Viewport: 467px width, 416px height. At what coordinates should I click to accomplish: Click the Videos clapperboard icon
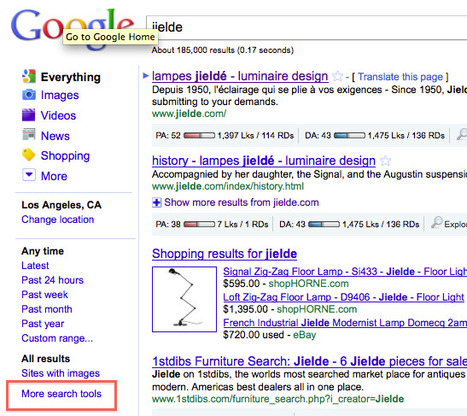pyautogui.click(x=29, y=115)
